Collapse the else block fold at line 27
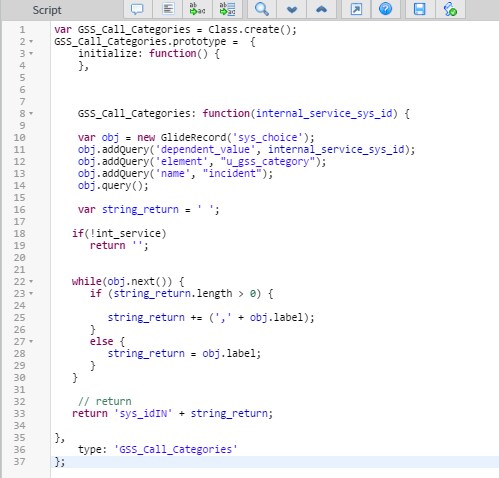 (x=31, y=342)
